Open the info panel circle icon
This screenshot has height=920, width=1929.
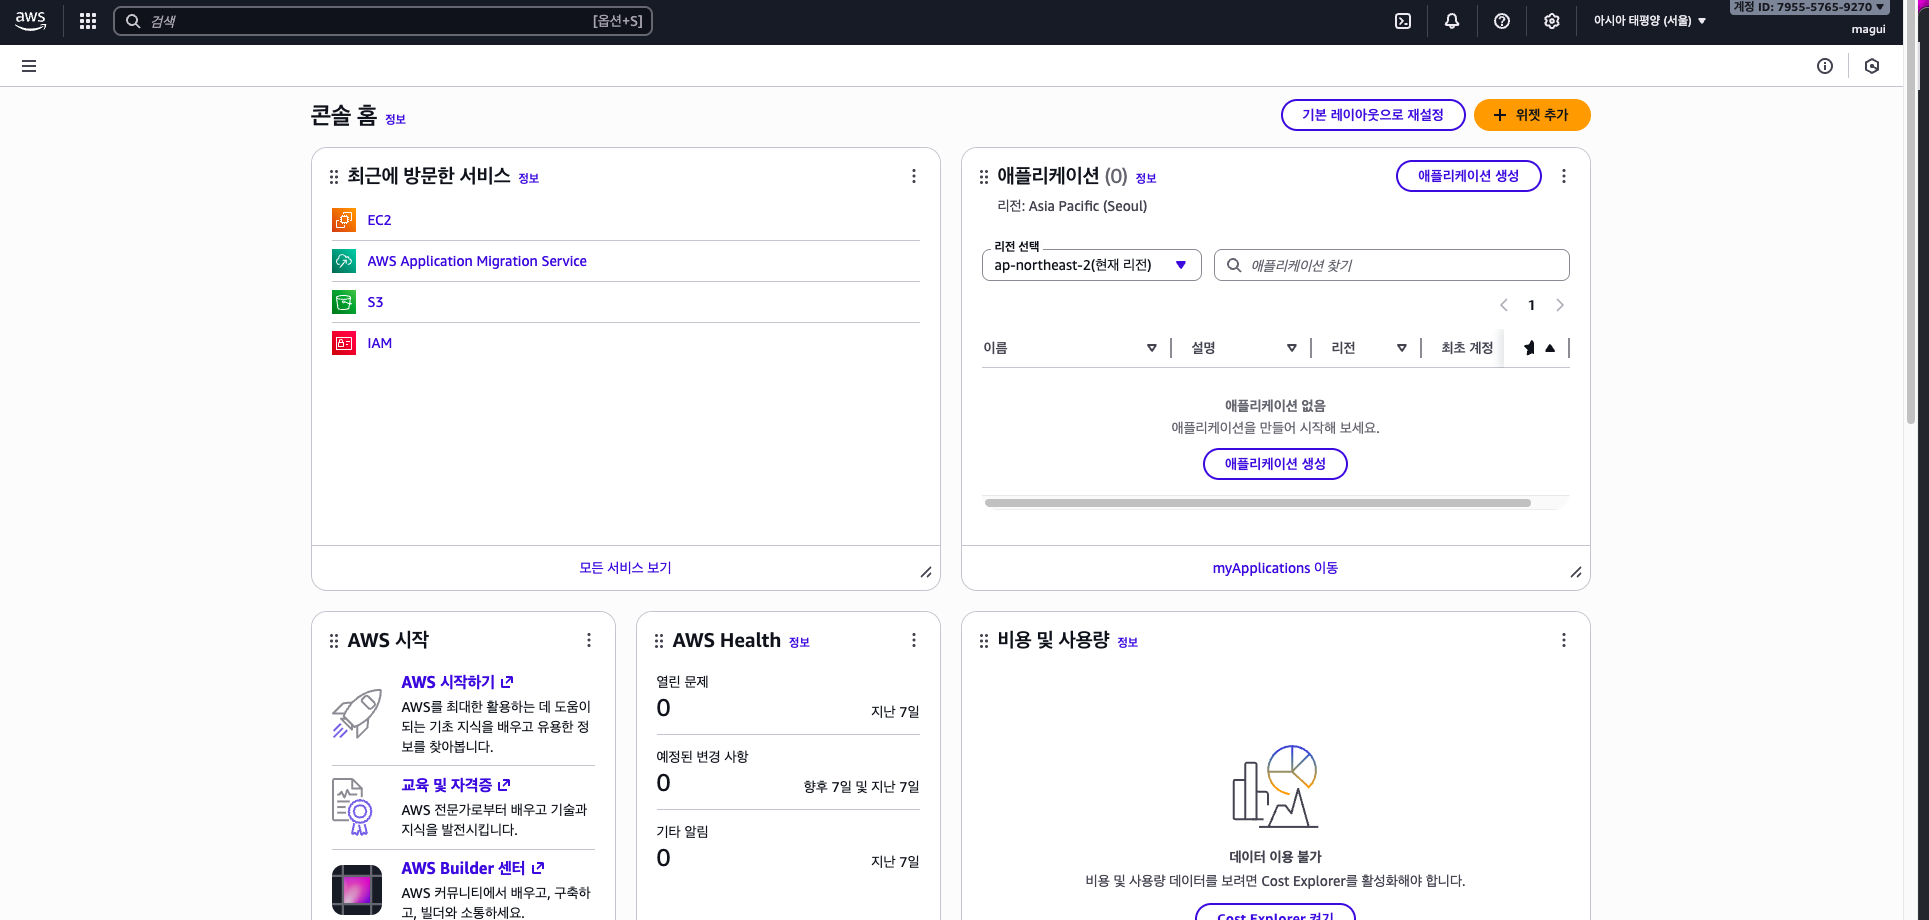tap(1825, 66)
